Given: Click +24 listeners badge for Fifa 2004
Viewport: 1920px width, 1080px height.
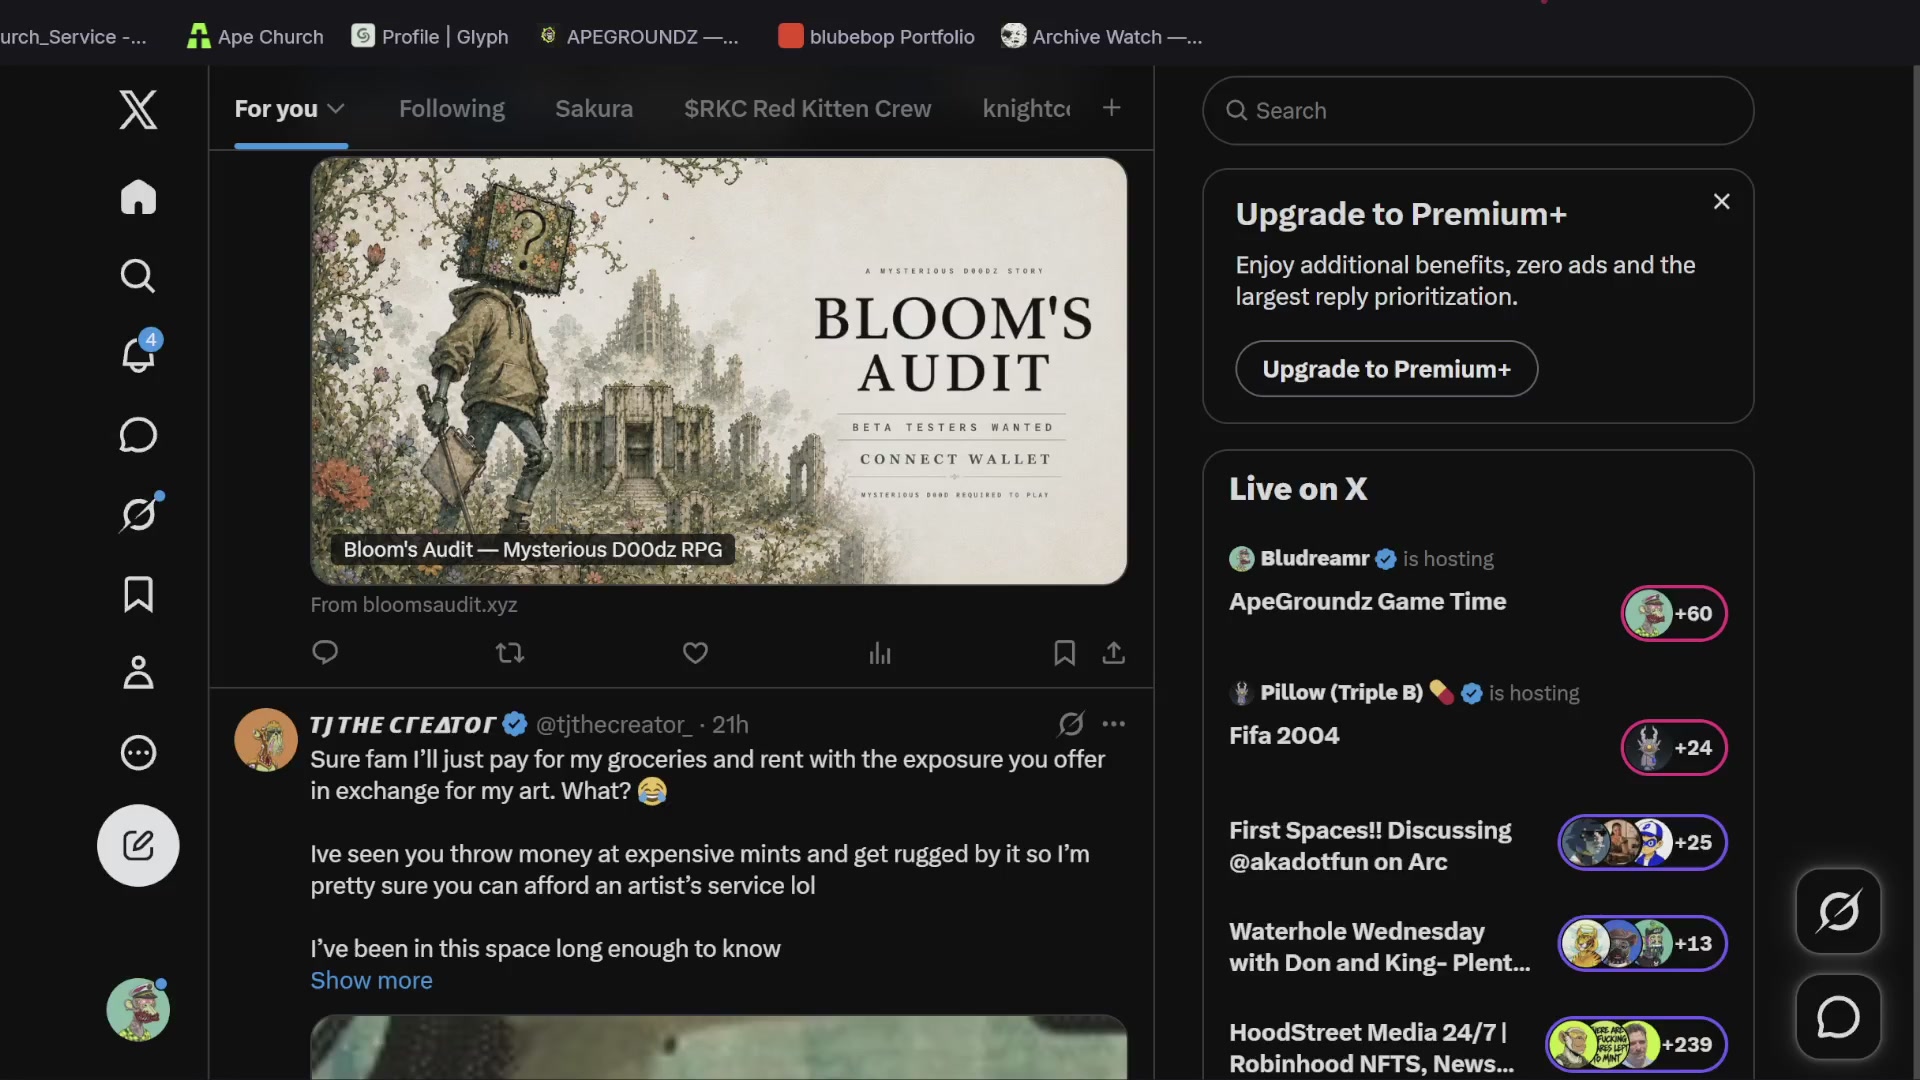Looking at the screenshot, I should (1673, 747).
